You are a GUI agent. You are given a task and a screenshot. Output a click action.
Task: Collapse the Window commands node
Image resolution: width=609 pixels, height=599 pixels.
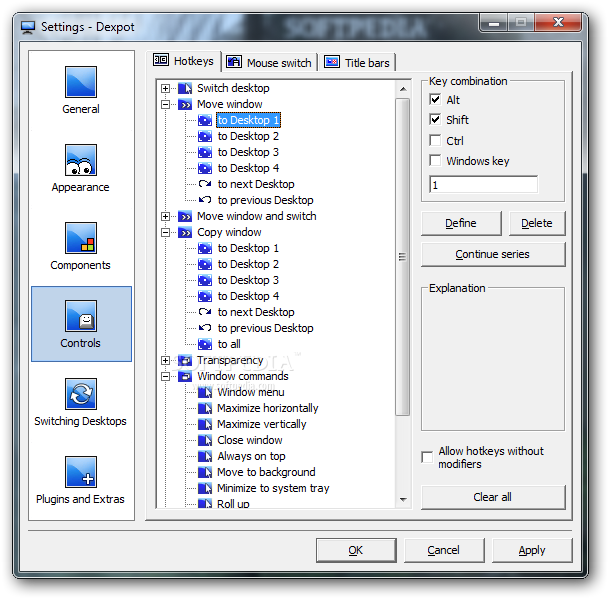tap(165, 376)
